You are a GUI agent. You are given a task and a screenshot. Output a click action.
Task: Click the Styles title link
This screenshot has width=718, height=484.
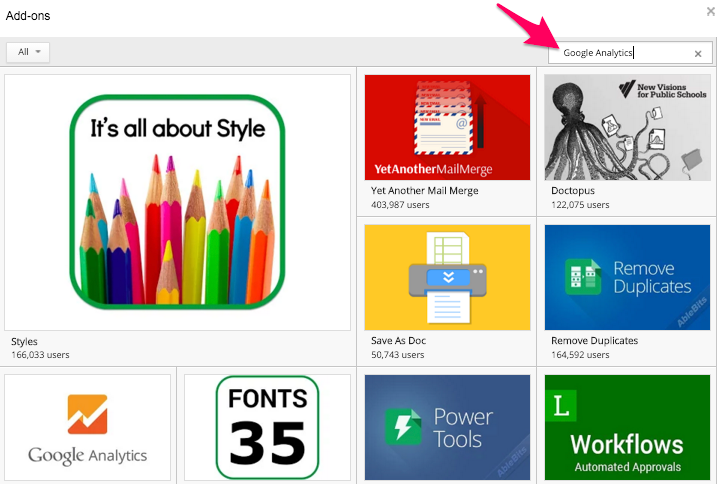[x=24, y=342]
